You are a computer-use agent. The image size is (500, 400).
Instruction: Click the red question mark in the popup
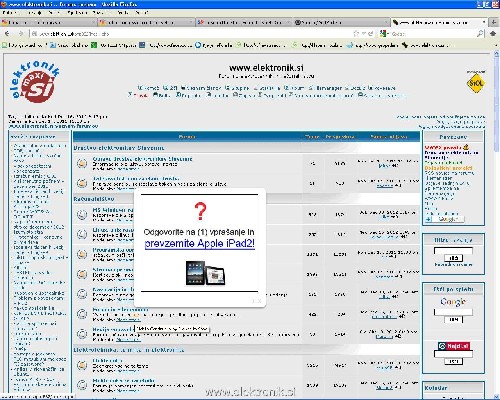tap(200, 211)
